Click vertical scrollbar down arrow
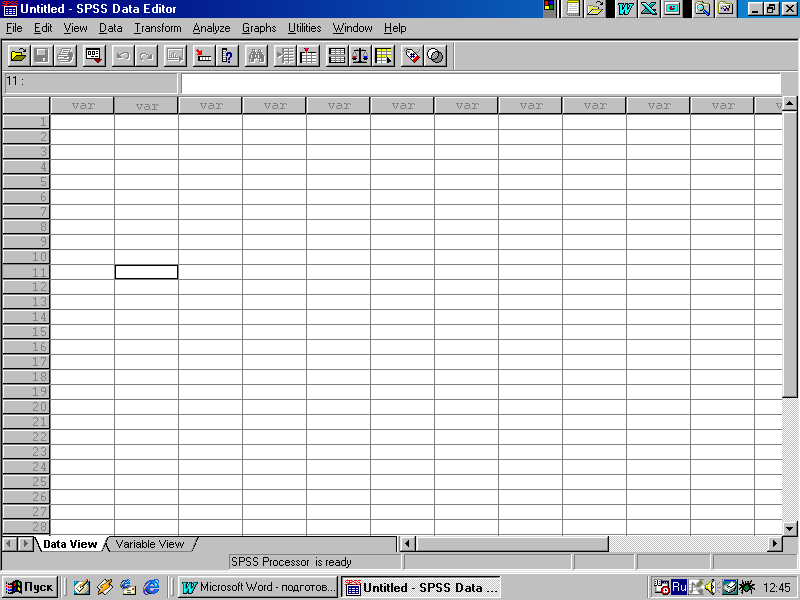 pos(790,529)
